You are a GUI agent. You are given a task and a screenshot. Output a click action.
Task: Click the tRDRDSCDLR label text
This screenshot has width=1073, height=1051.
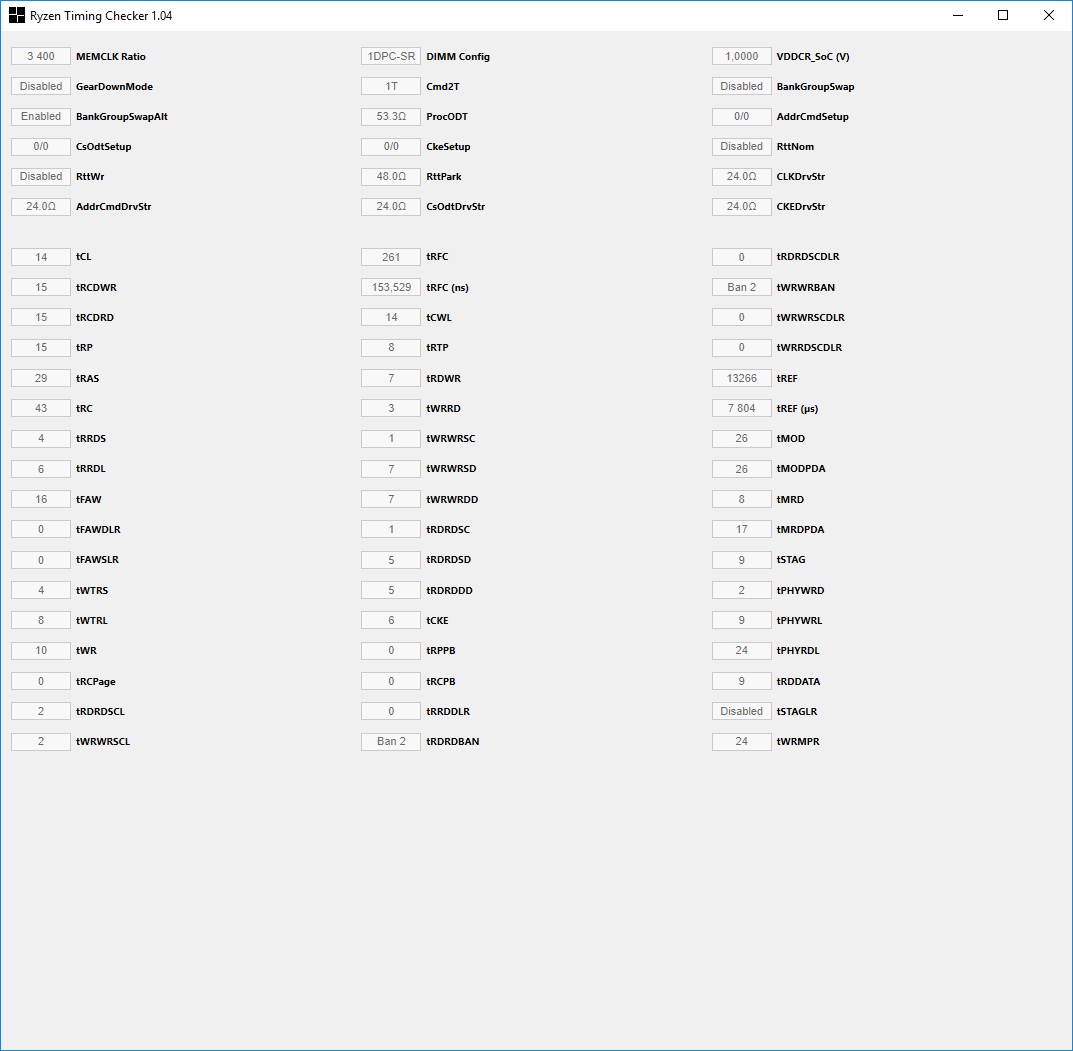coord(807,257)
